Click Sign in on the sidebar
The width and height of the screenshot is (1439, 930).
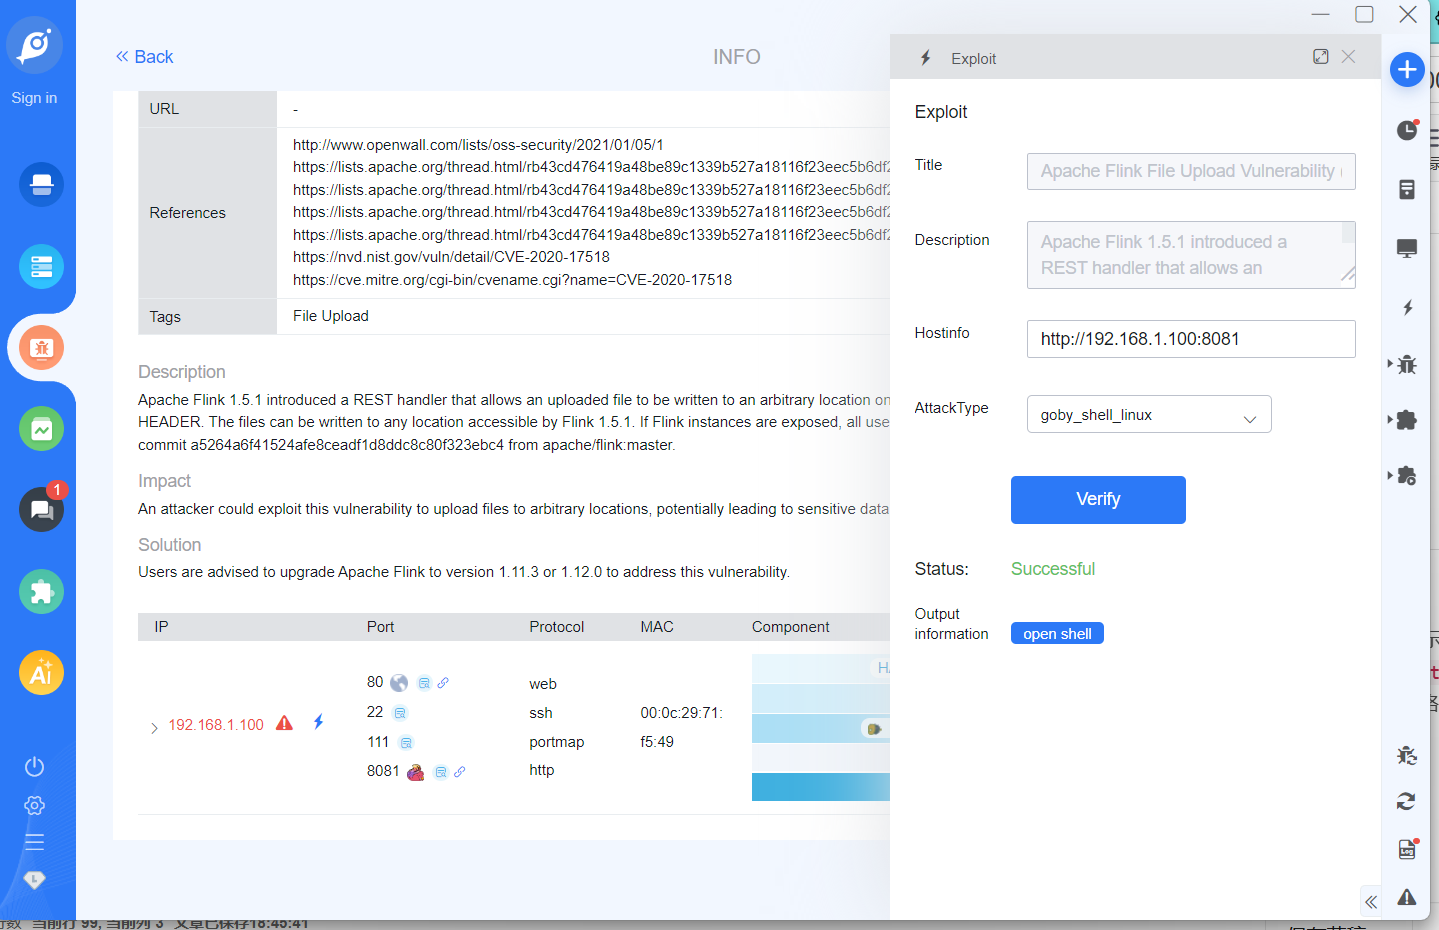(34, 98)
